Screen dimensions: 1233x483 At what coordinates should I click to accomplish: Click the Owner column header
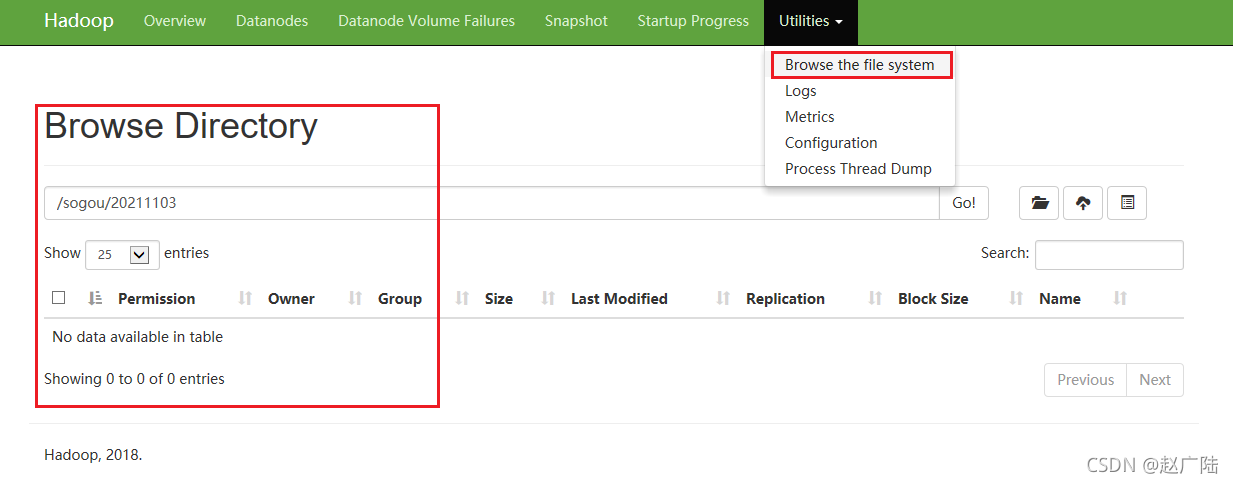click(x=291, y=298)
